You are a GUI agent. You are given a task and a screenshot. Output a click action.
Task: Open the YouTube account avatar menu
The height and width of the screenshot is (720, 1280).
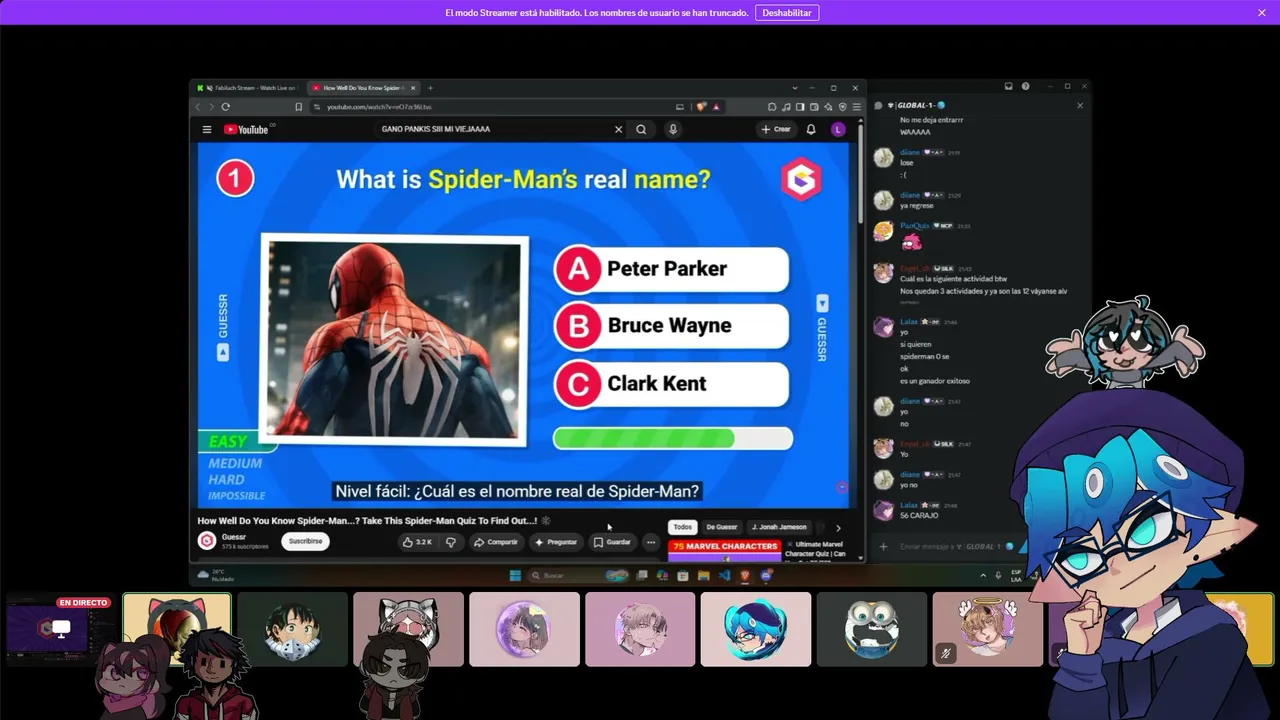pos(838,129)
